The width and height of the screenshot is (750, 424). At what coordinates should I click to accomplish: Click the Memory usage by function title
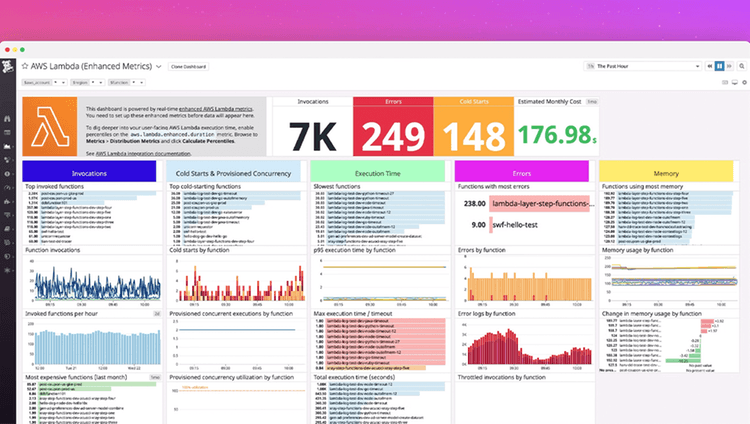coord(637,250)
